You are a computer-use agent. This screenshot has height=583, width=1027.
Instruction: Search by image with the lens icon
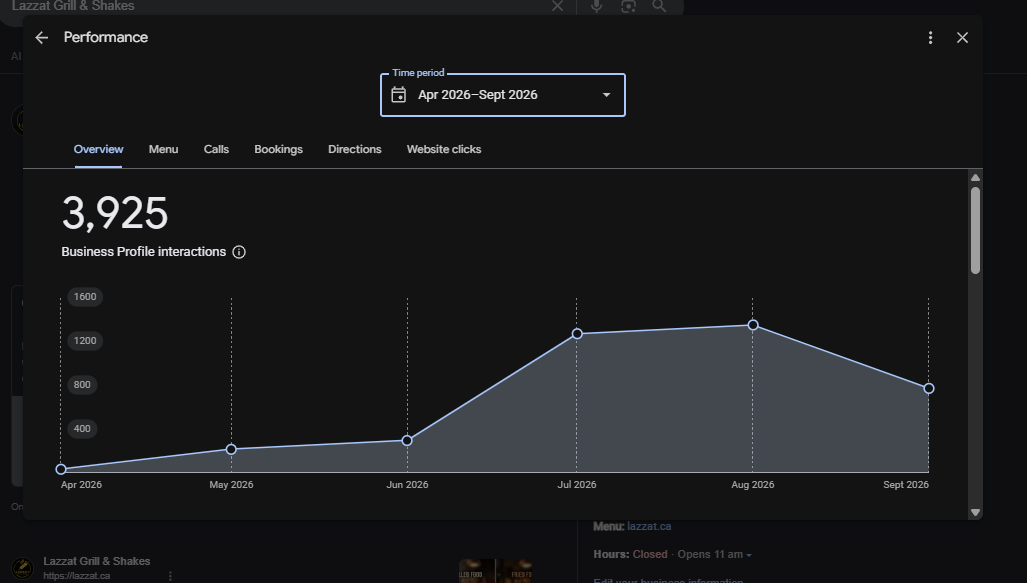point(628,7)
